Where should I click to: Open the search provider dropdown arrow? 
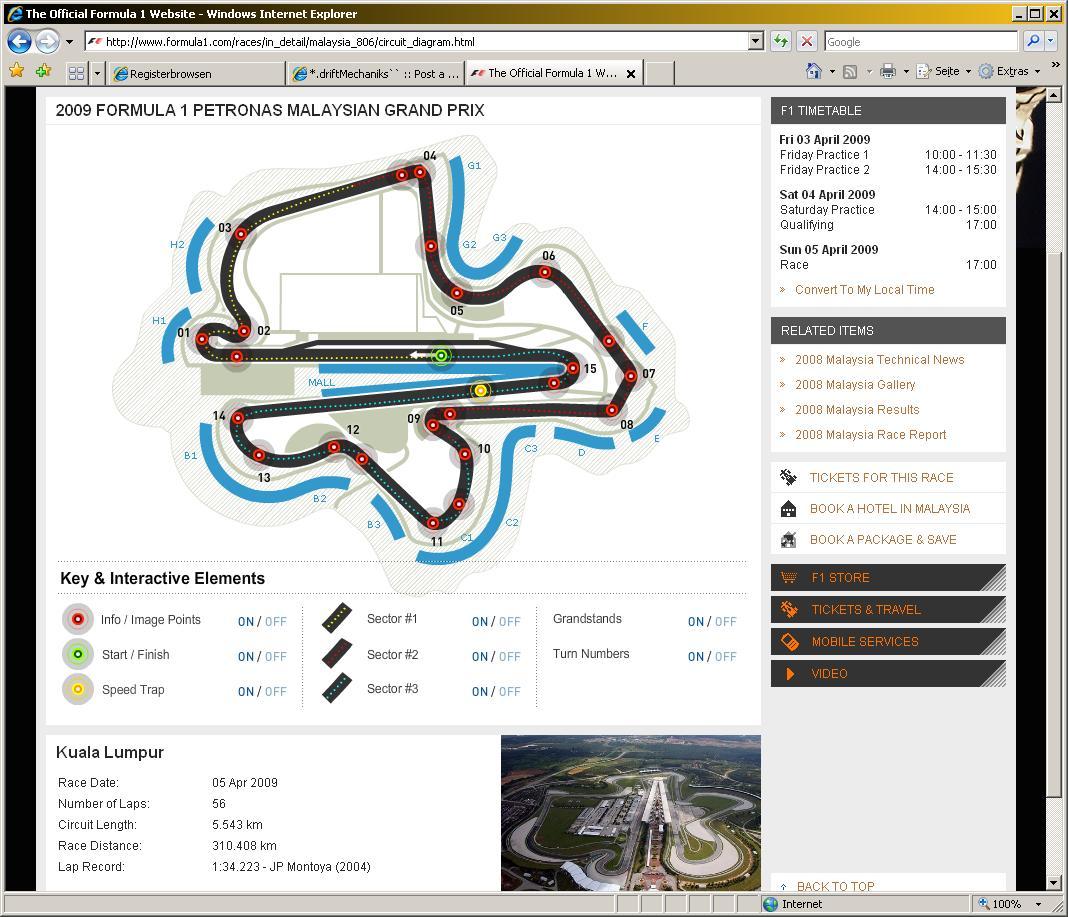pyautogui.click(x=1050, y=42)
